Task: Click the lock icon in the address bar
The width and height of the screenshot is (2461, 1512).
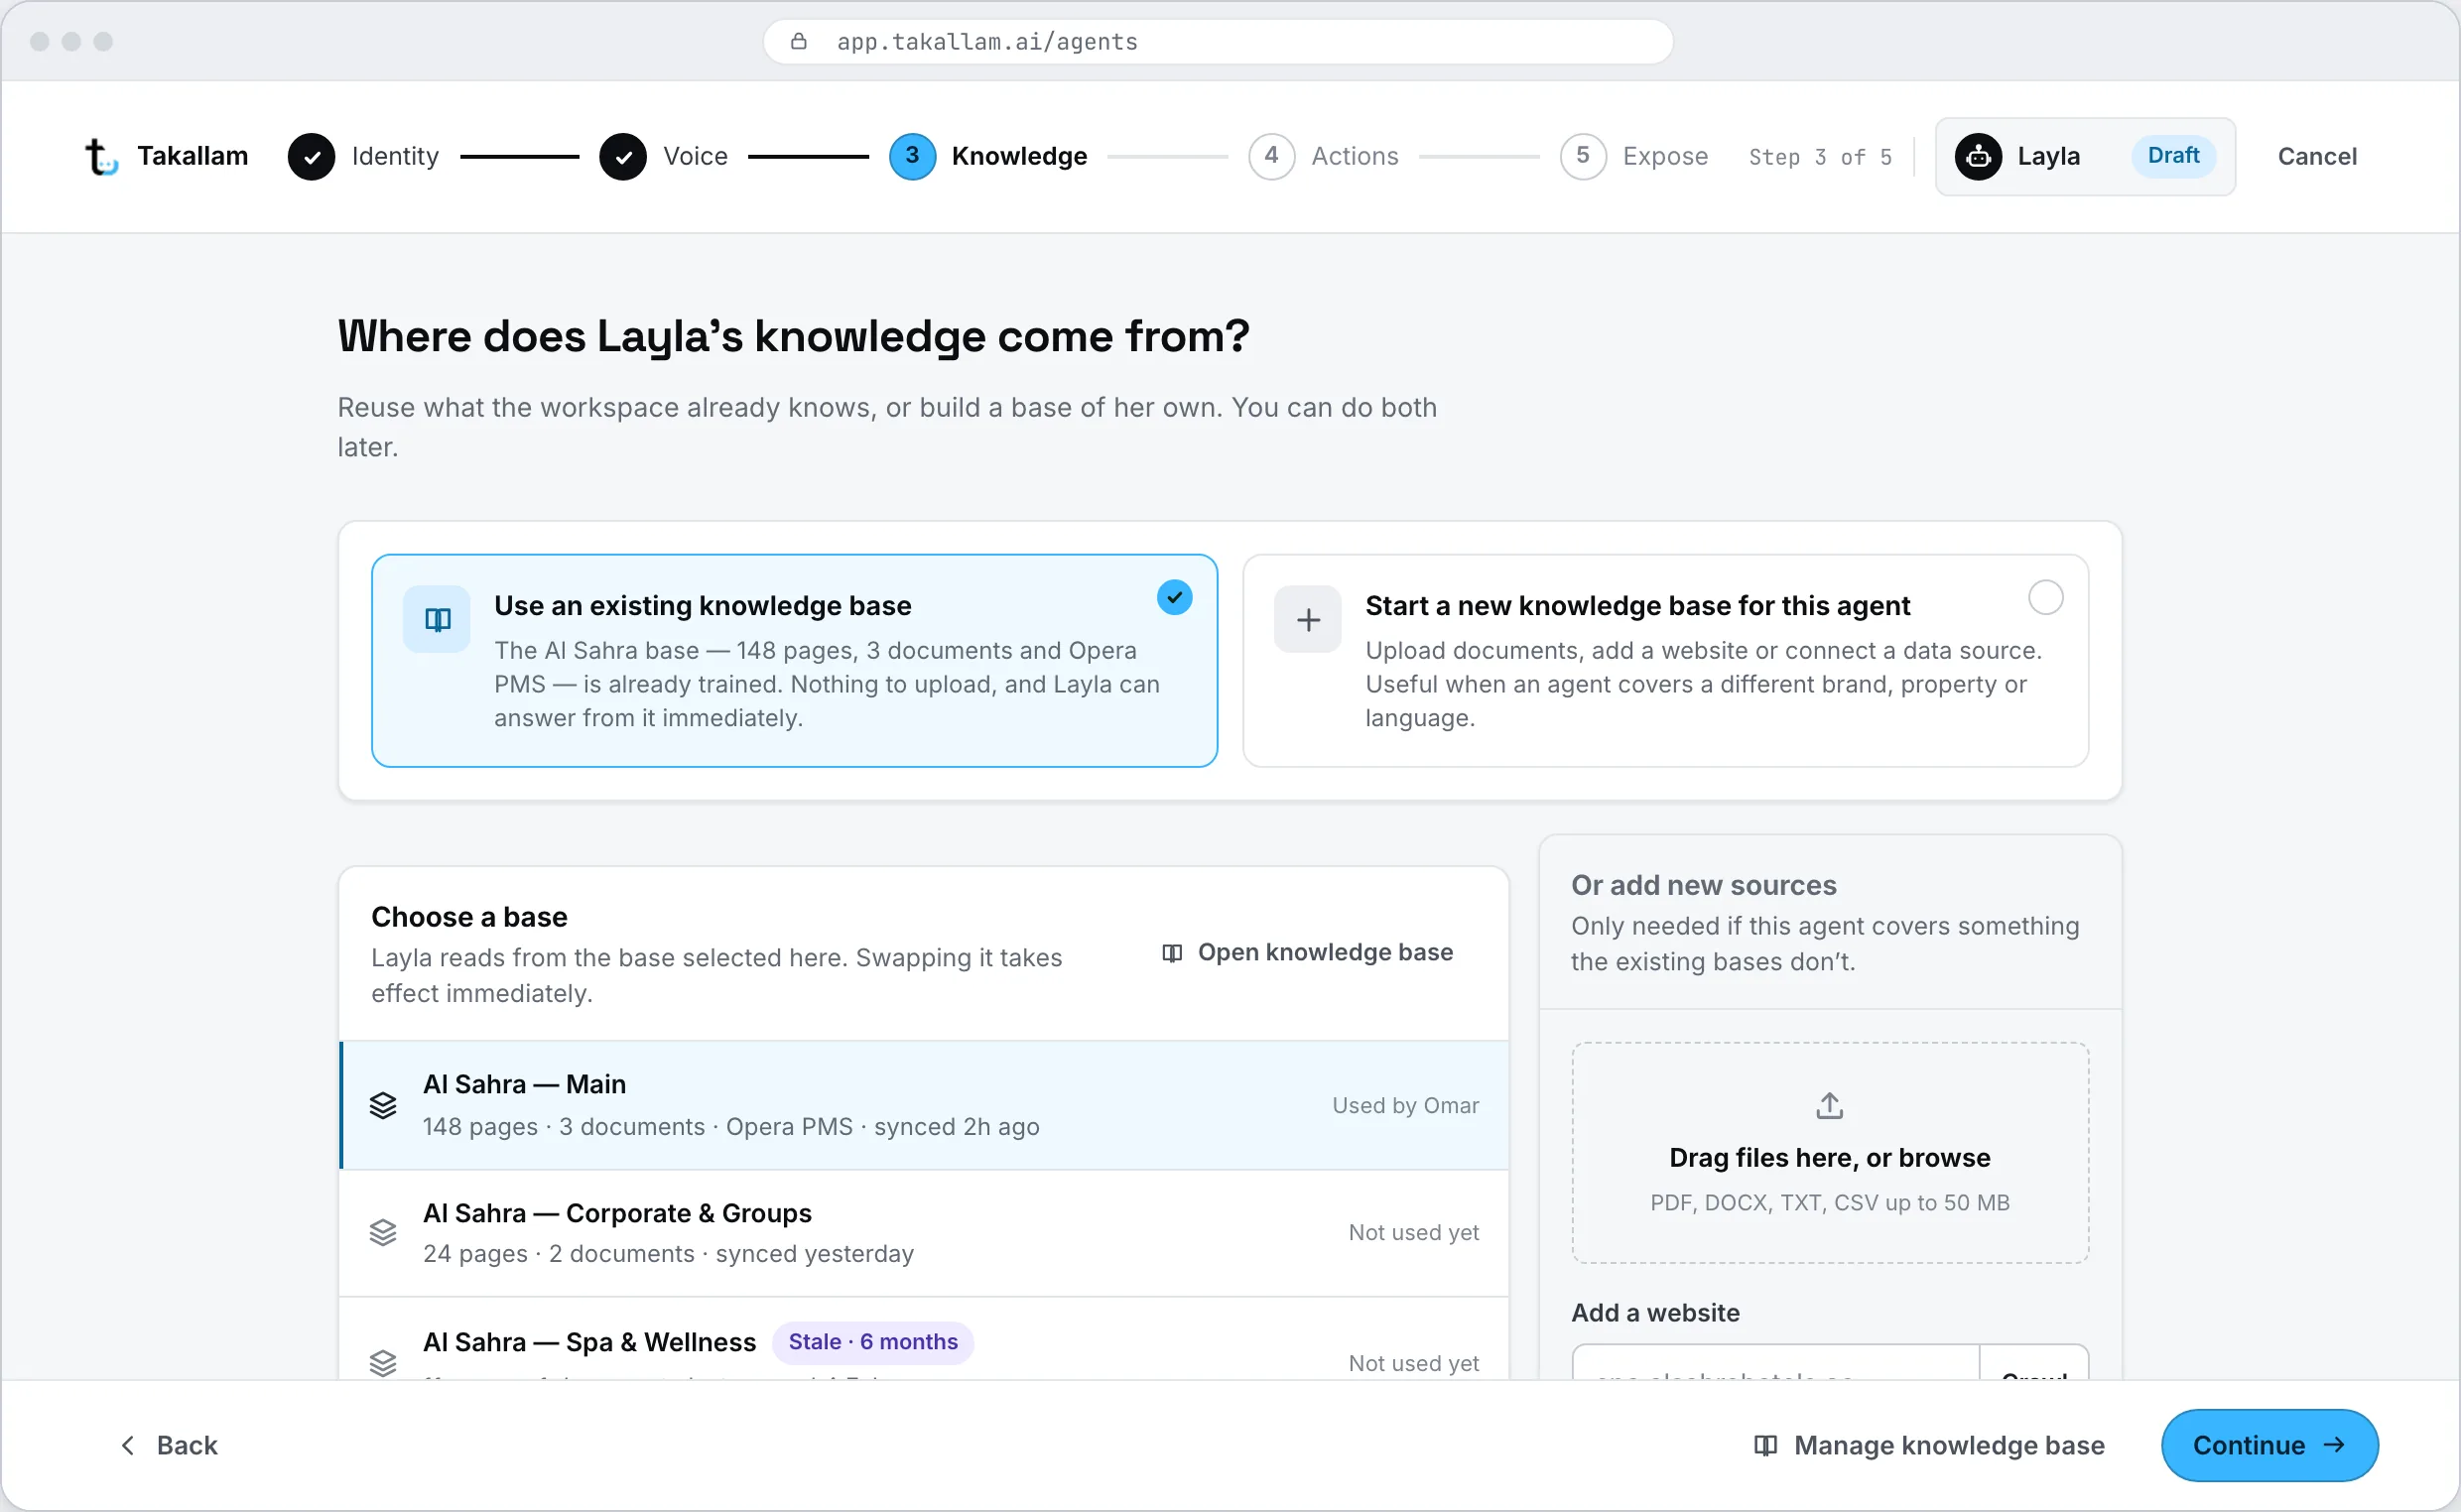Action: [x=798, y=41]
